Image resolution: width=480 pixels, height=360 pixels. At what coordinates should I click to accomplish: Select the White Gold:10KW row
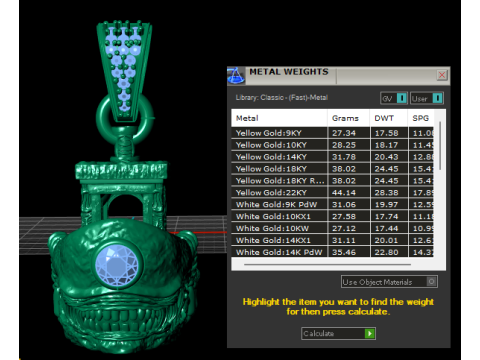tap(332, 228)
